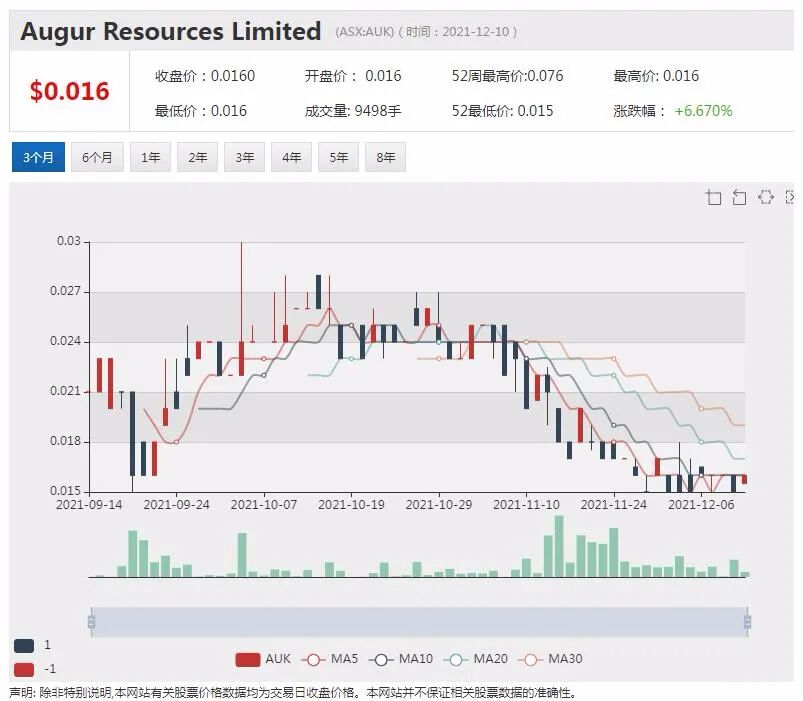Click the area zoom chart tool icon
Image resolution: width=803 pixels, height=701 pixels.
pos(713,197)
